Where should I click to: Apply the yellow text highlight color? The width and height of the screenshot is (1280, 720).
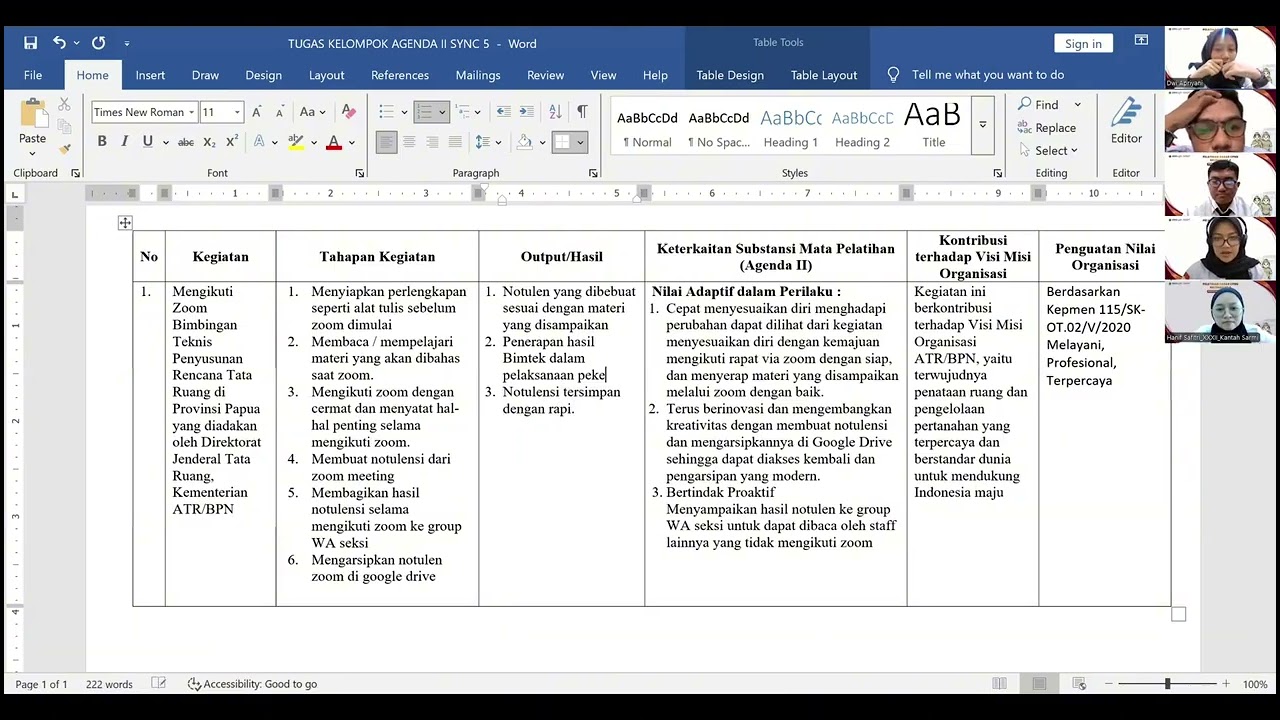pos(296,143)
